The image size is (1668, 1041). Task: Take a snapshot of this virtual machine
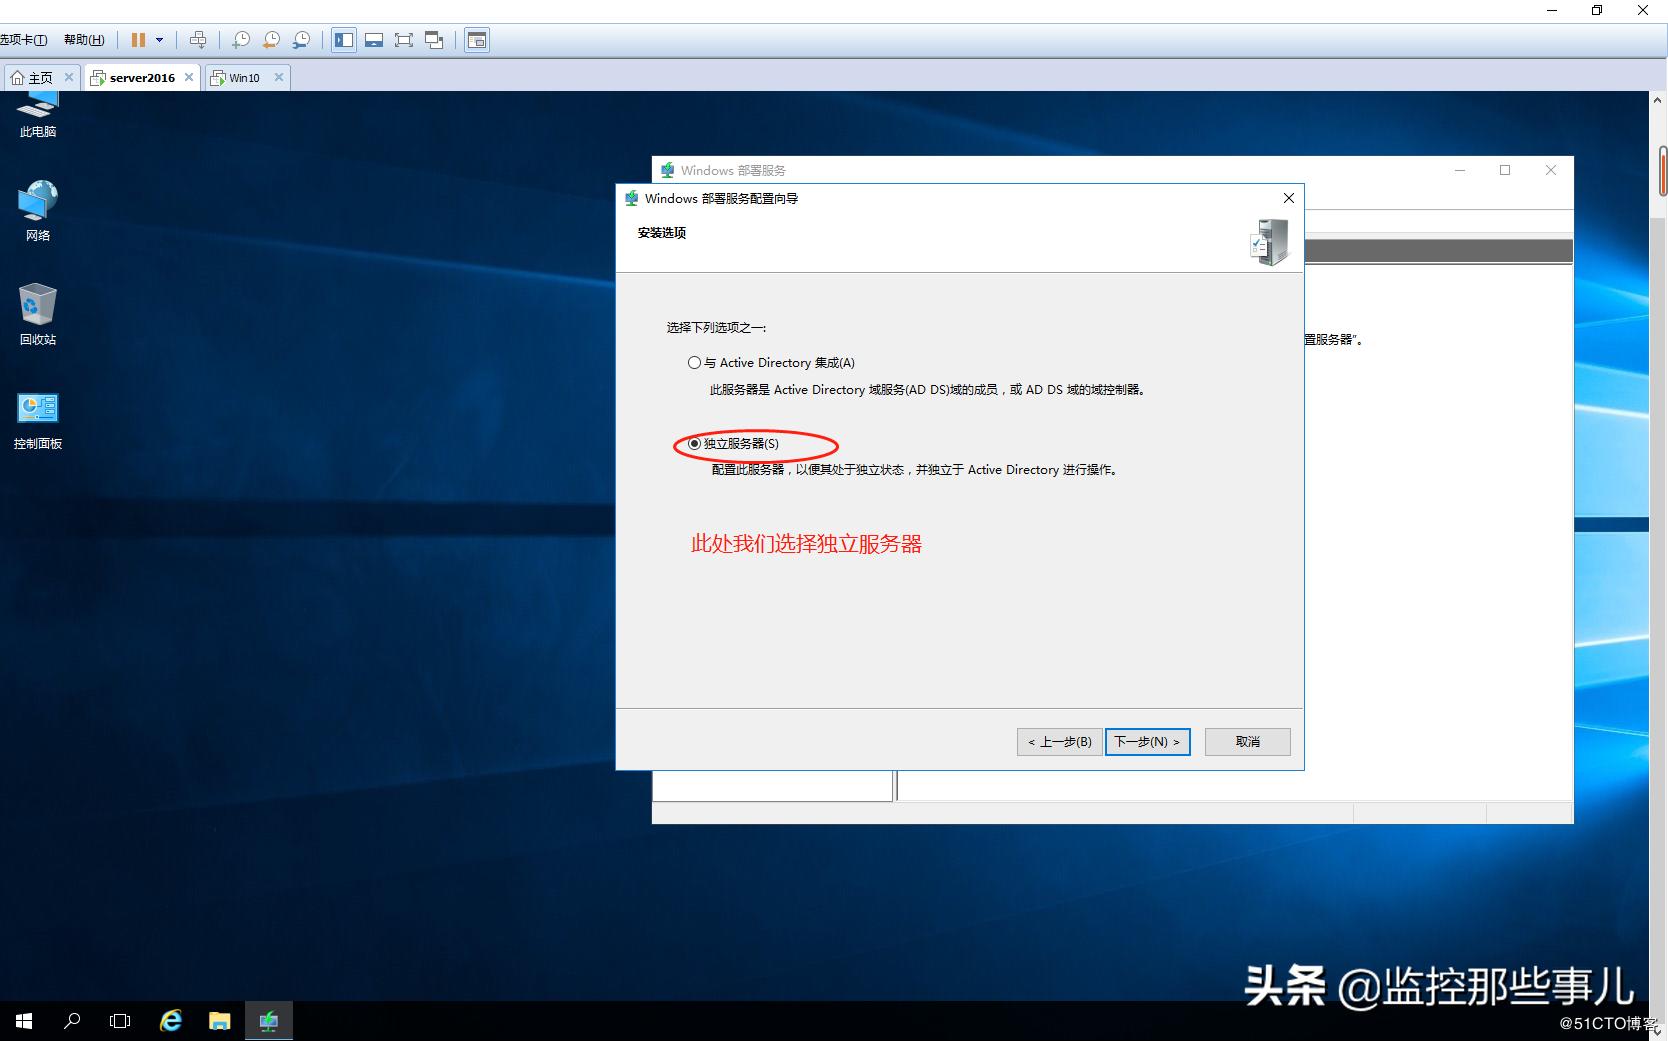tap(241, 40)
